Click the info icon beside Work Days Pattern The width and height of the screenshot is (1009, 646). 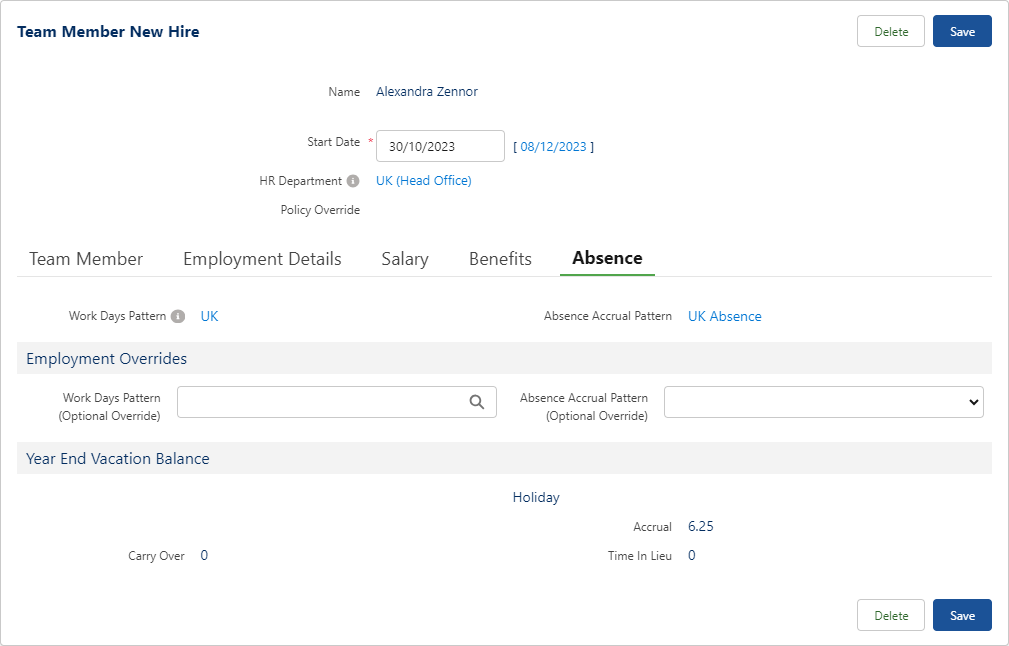pos(178,316)
